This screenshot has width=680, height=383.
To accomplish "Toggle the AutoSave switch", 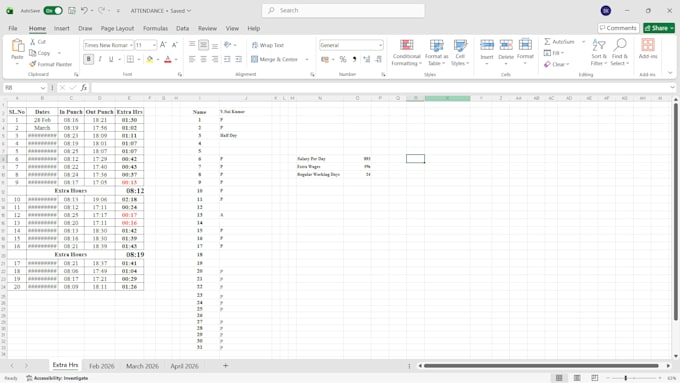I will [x=53, y=10].
